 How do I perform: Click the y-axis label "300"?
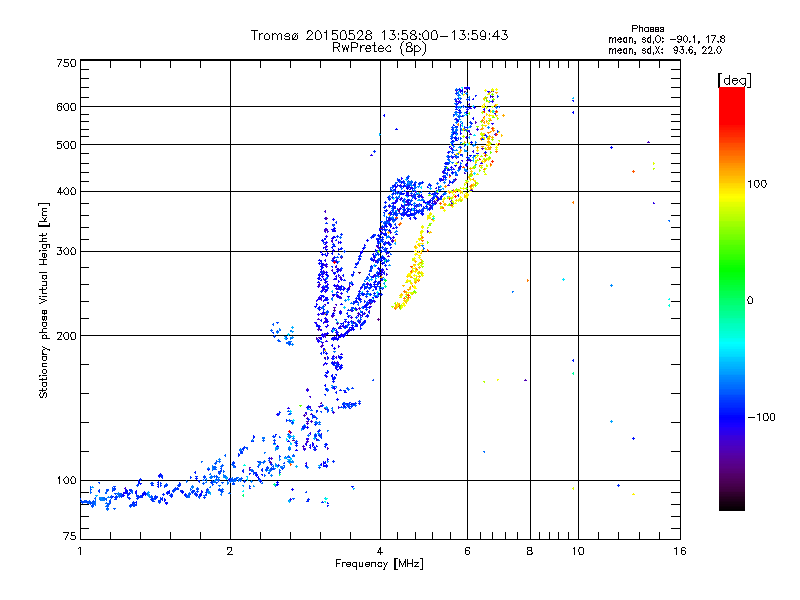pyautogui.click(x=66, y=251)
